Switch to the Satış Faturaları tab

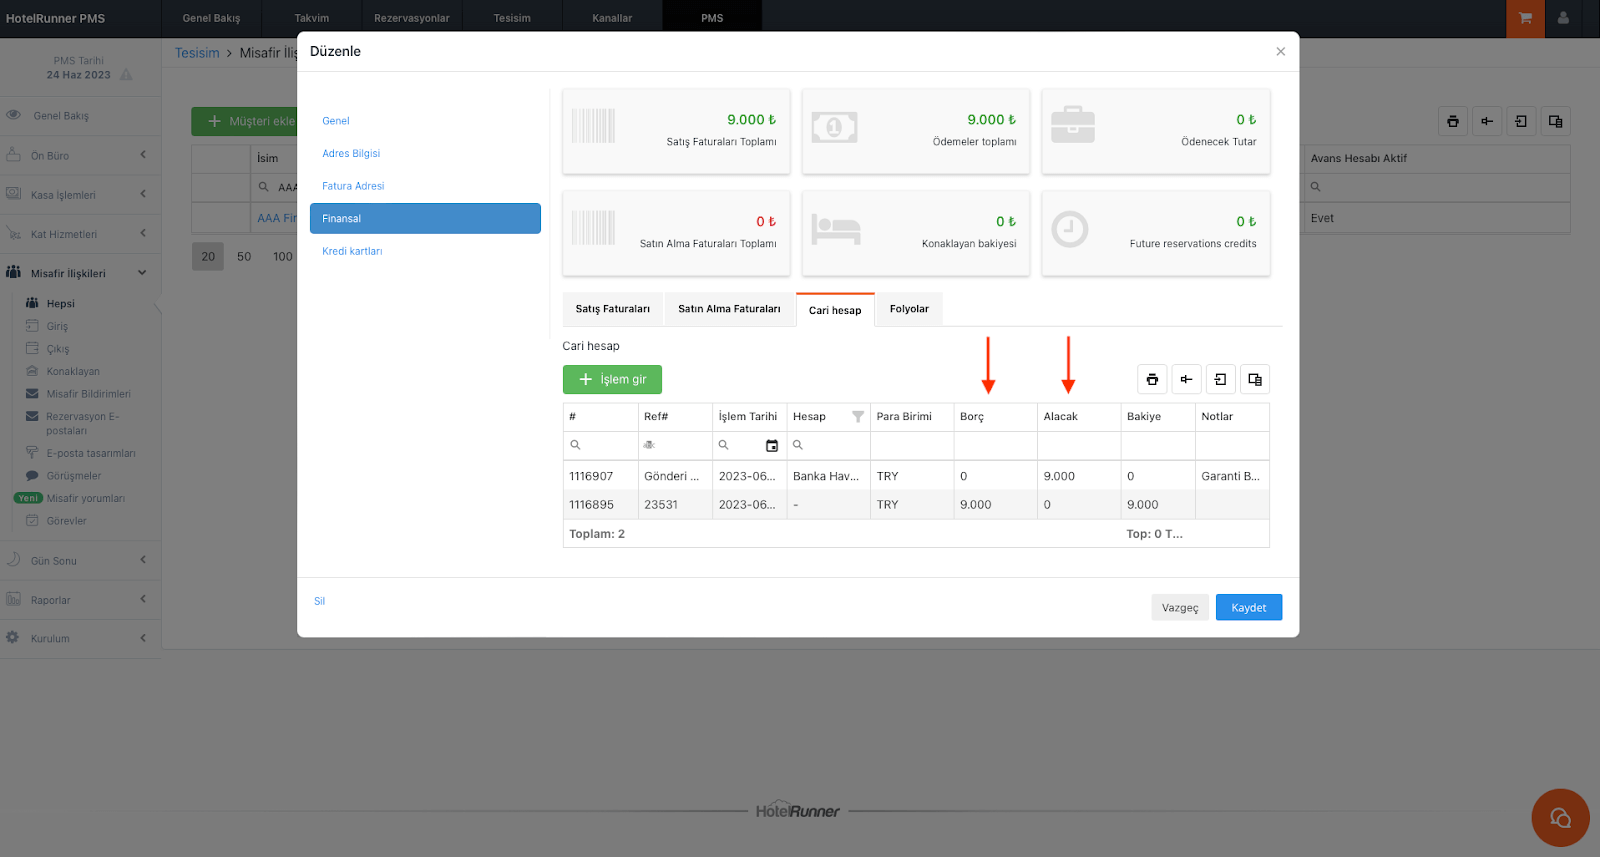(612, 309)
